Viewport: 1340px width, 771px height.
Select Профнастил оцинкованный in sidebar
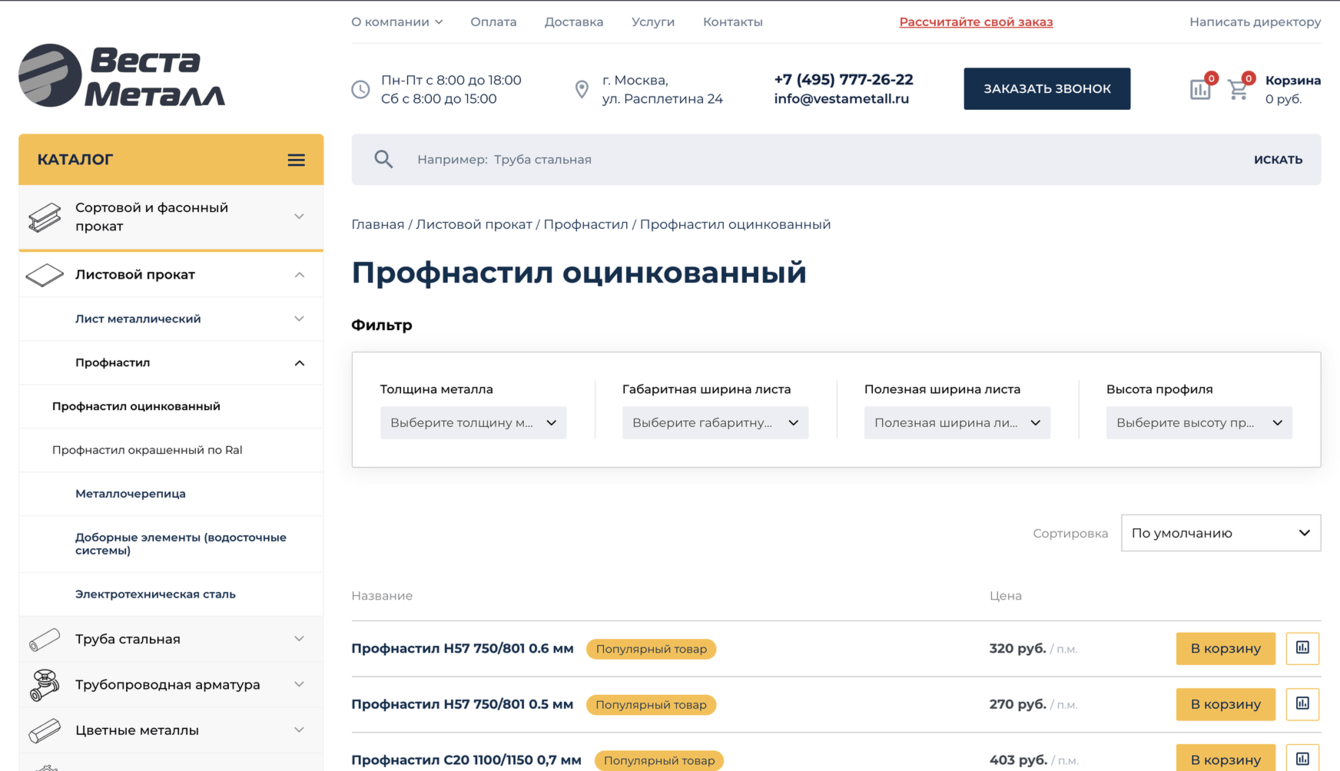[136, 406]
